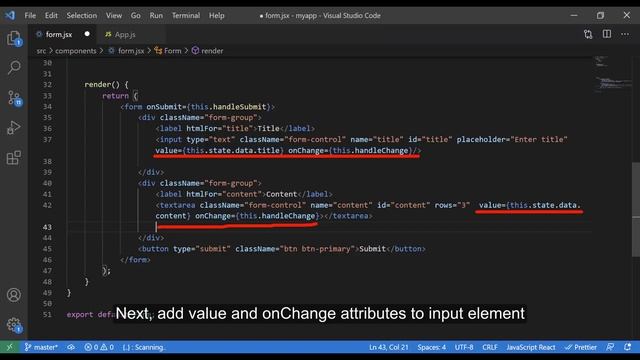Change encoding via UTF-8
Image resolution: width=640 pixels, height=360 pixels.
click(464, 347)
